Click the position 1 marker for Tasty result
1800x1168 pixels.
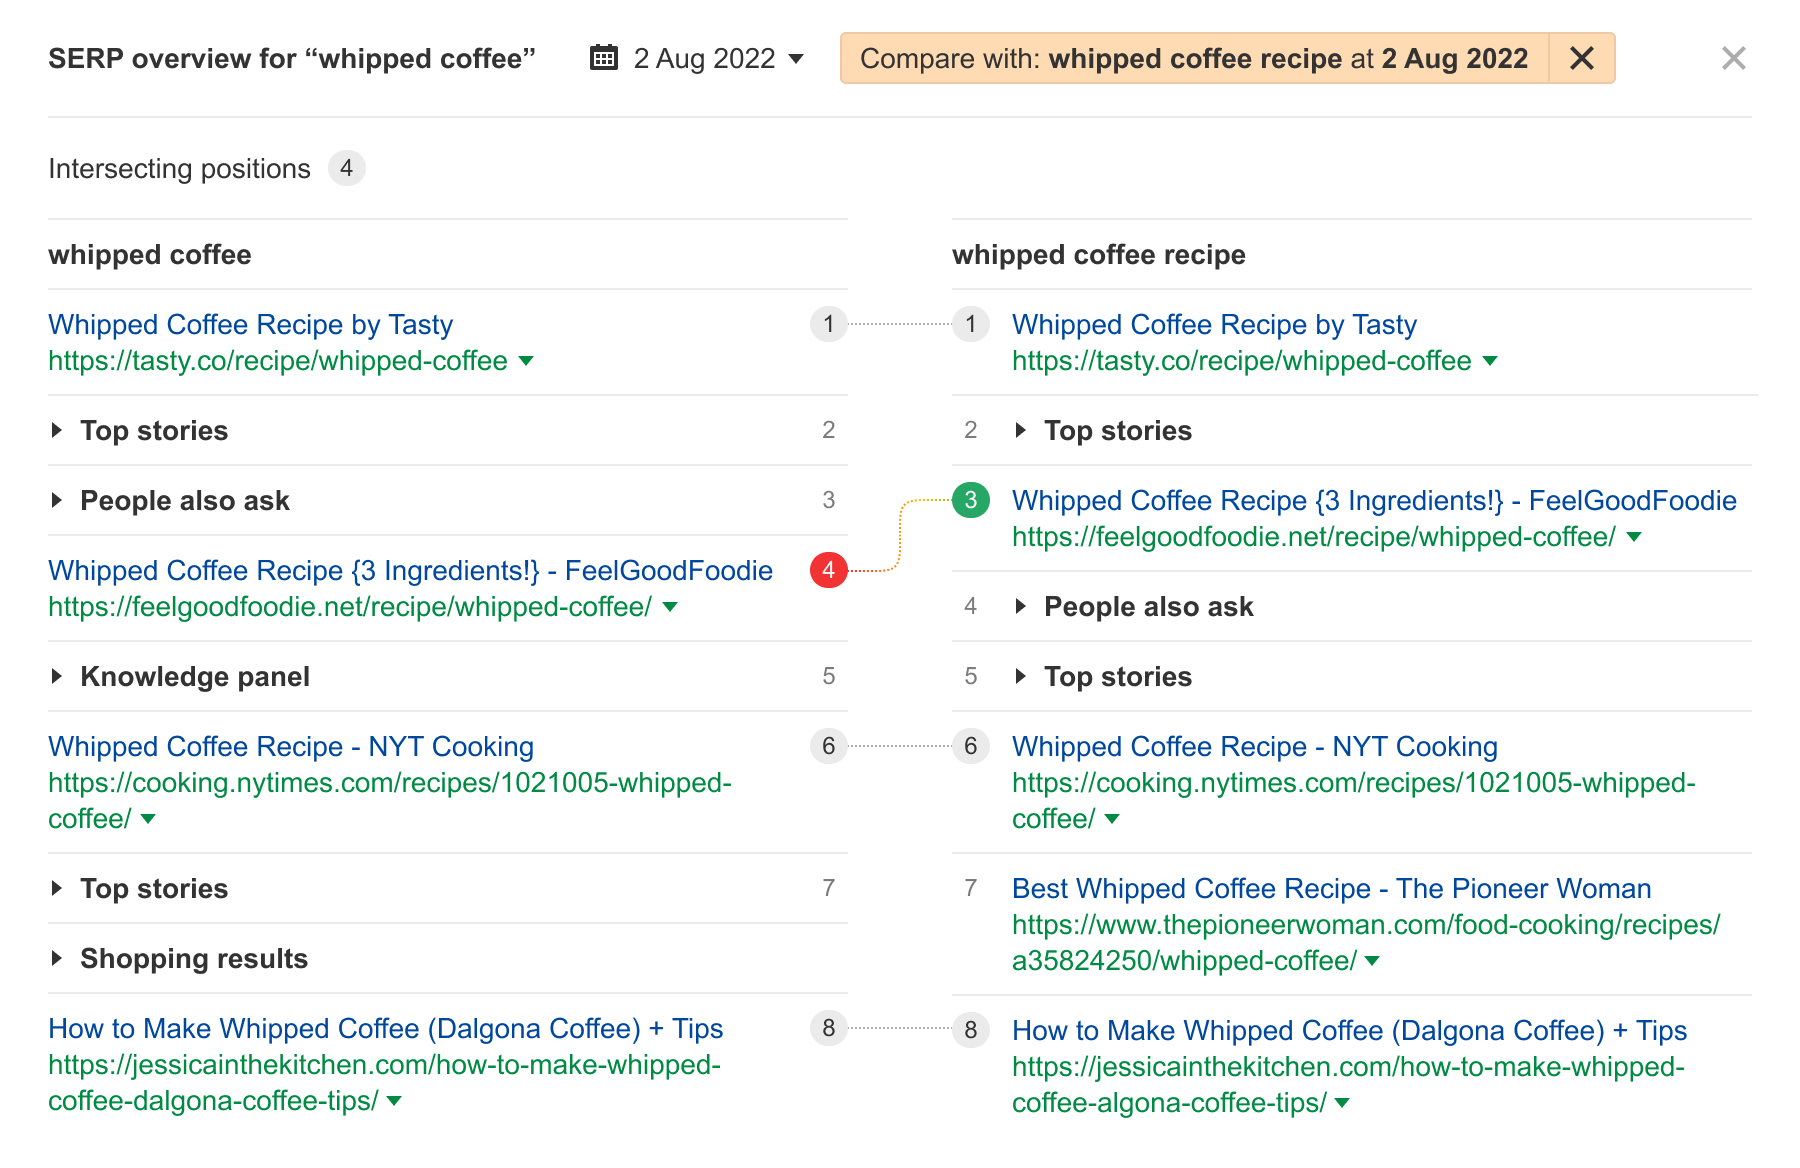pyautogui.click(x=828, y=324)
